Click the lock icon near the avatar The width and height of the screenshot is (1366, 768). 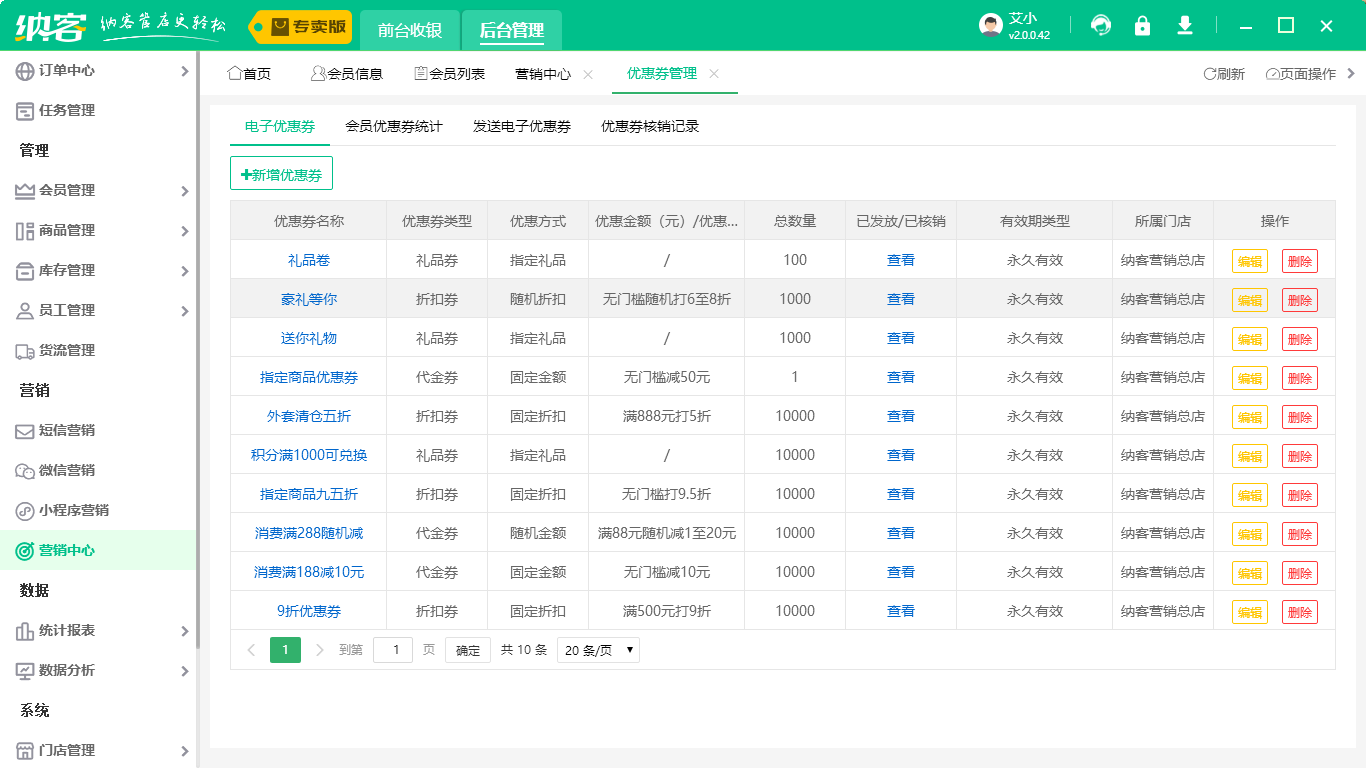click(1142, 25)
